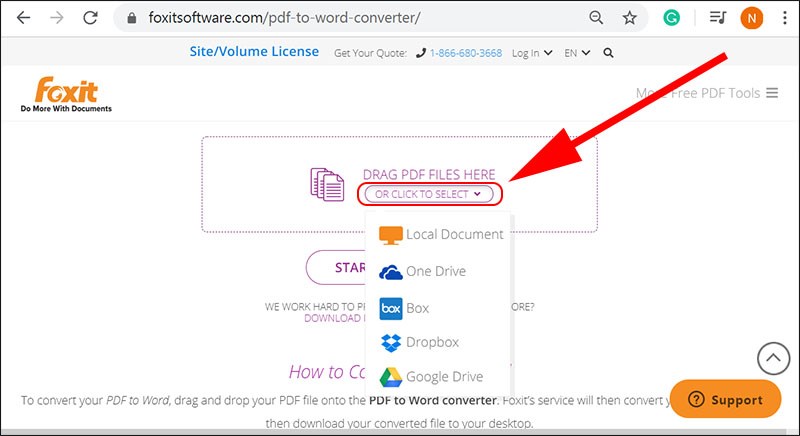
Task: Click the stacked documents upload icon
Action: tap(327, 184)
